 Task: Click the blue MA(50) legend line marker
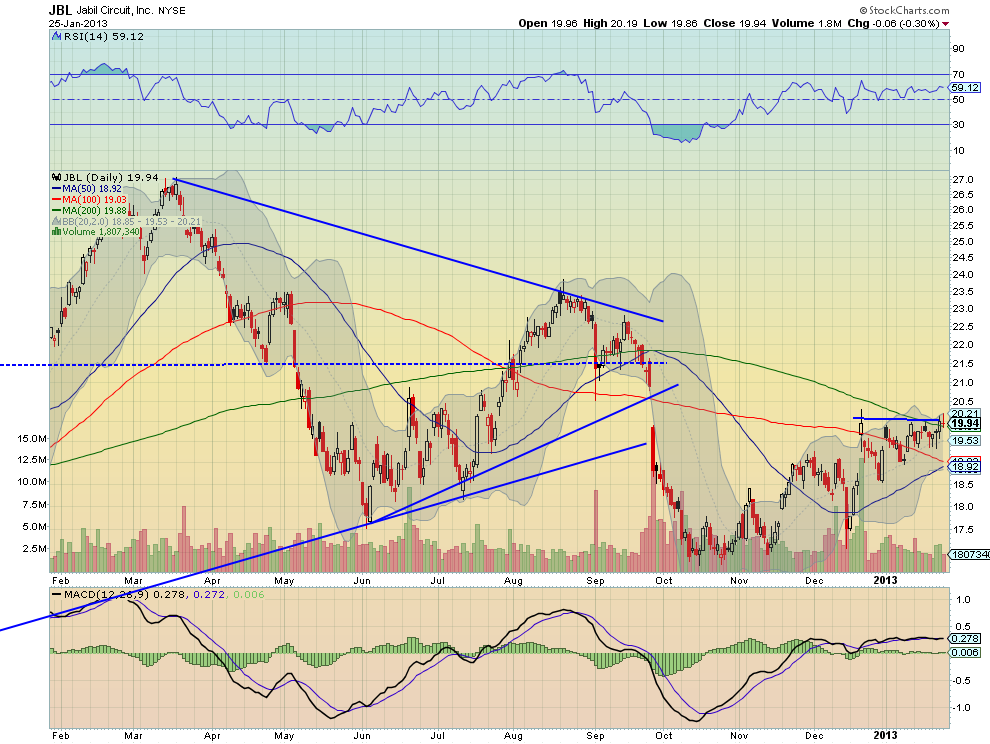point(57,187)
